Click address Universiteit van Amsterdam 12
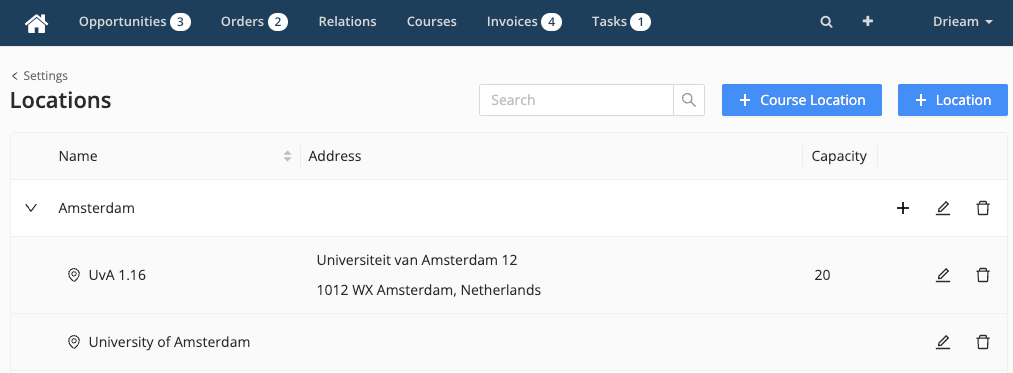 coord(417,260)
